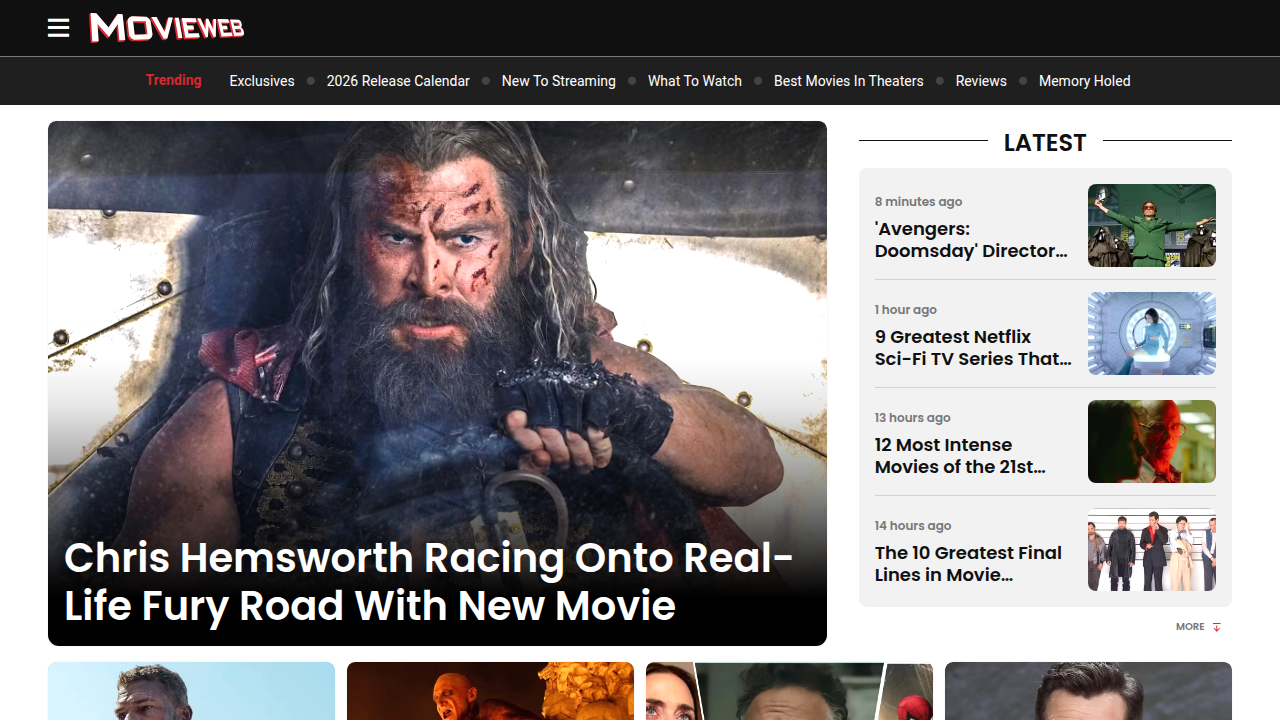Open The 10 Greatest Final Lines article
1280x720 pixels.
[x=968, y=564]
